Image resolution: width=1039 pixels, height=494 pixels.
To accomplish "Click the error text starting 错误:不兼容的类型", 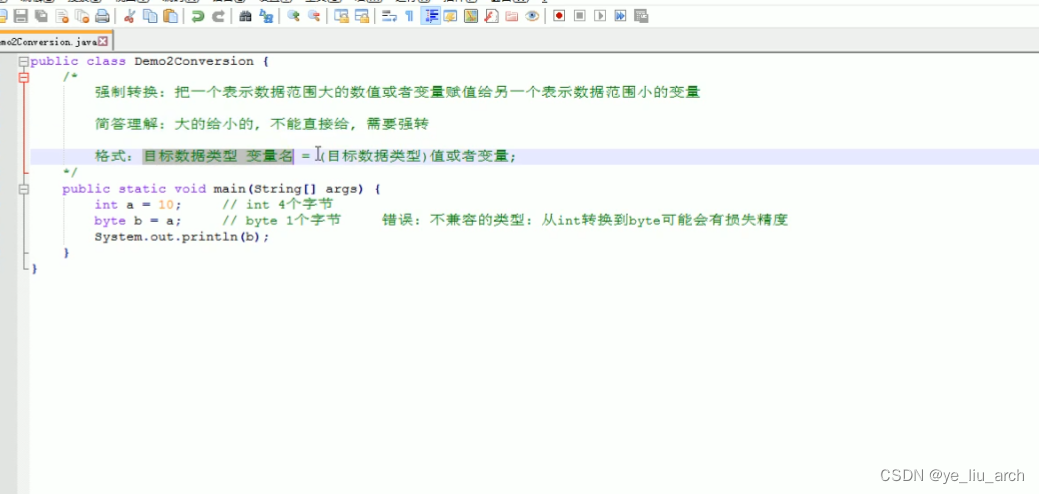I will [x=585, y=221].
